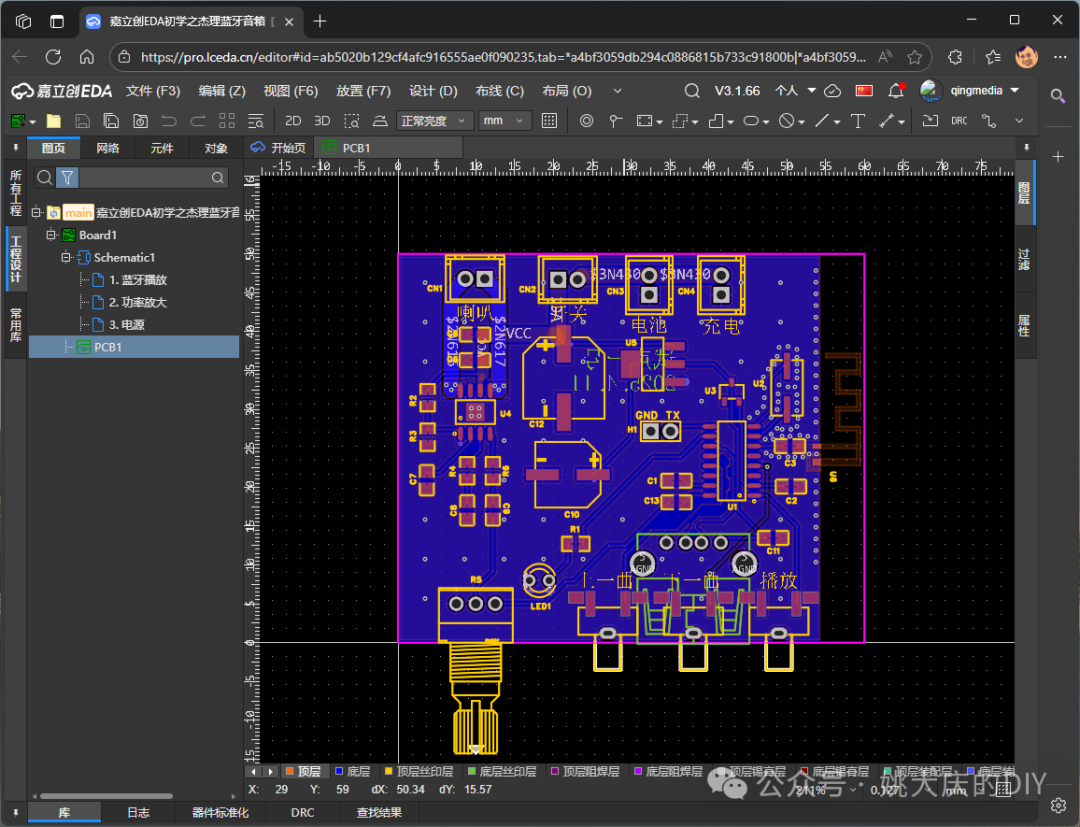
Task: Open the line tool dropdown arrow
Action: pyautogui.click(x=837, y=123)
